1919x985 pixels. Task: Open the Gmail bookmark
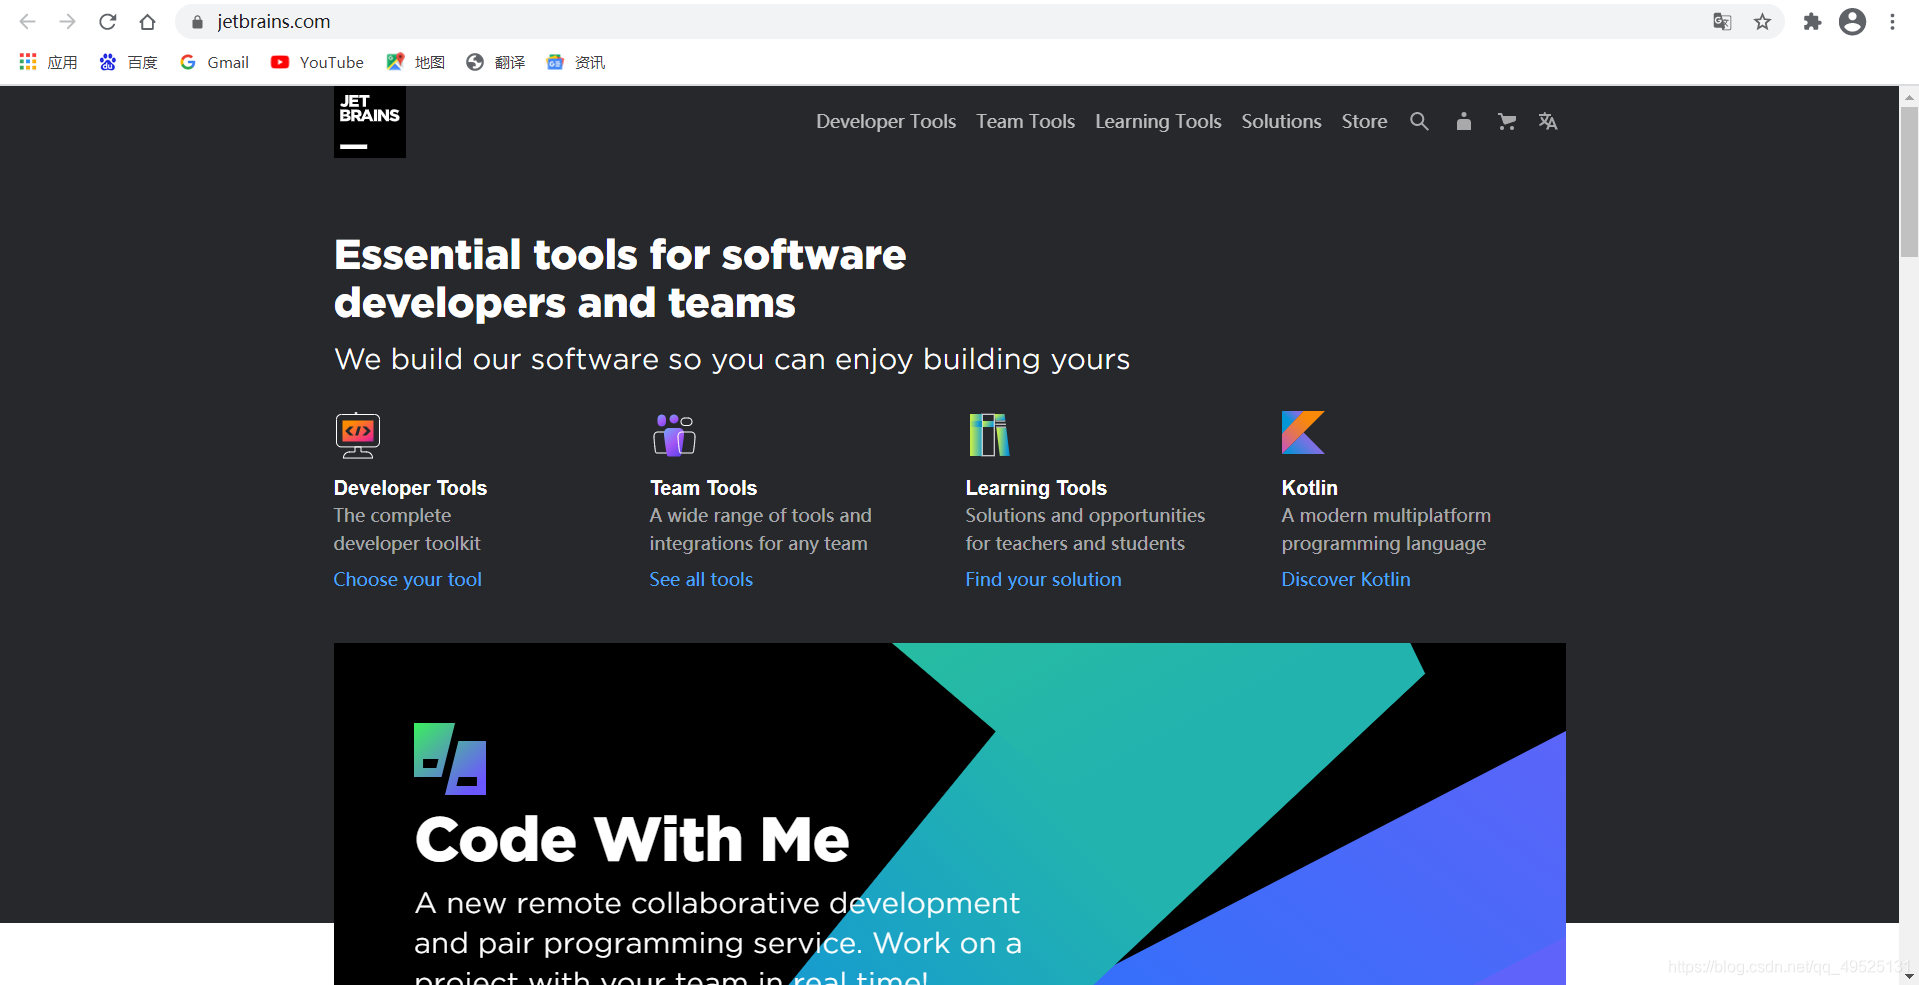pos(214,62)
